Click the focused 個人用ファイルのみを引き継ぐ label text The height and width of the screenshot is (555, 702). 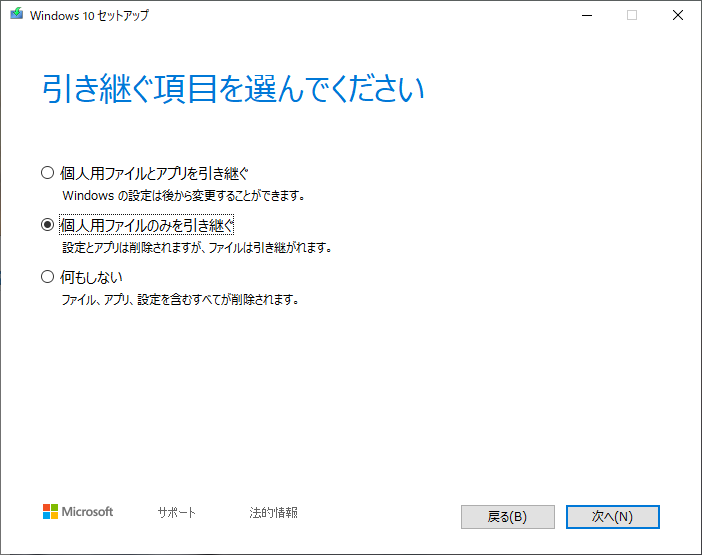147,224
